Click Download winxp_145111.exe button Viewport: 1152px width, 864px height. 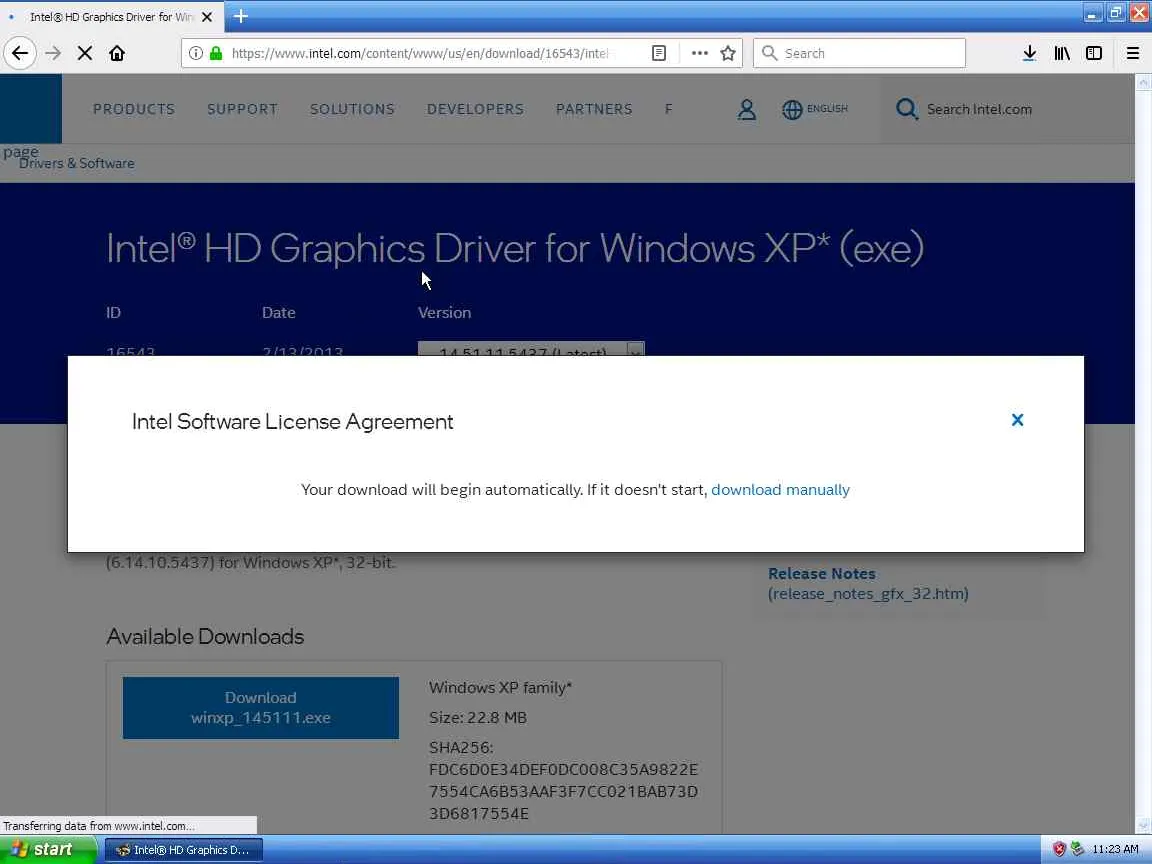pyautogui.click(x=261, y=708)
